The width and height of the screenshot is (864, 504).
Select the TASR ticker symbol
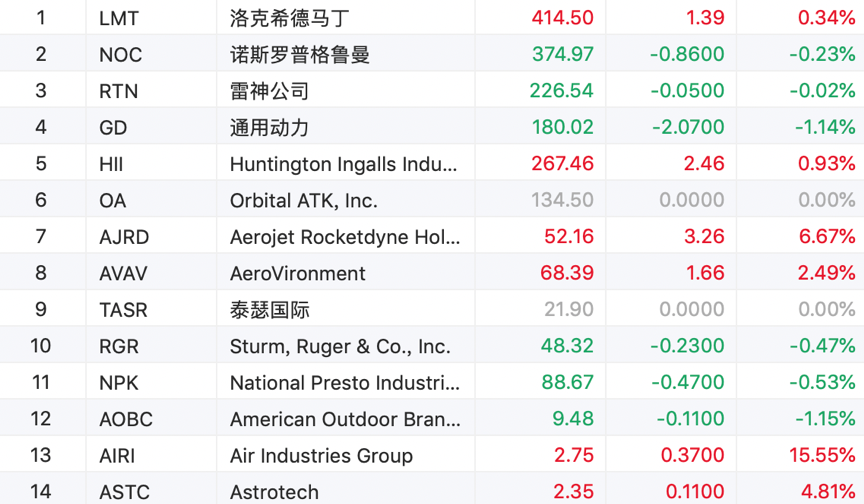coord(124,310)
